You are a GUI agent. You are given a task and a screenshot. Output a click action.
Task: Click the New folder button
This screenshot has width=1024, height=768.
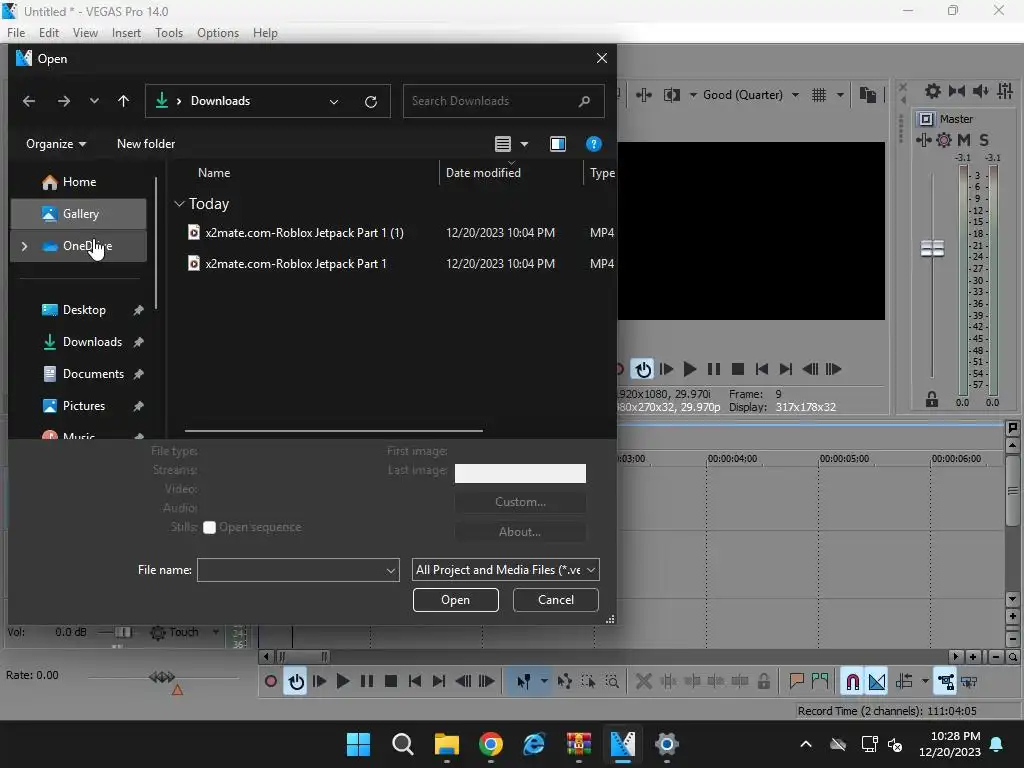pos(146,144)
